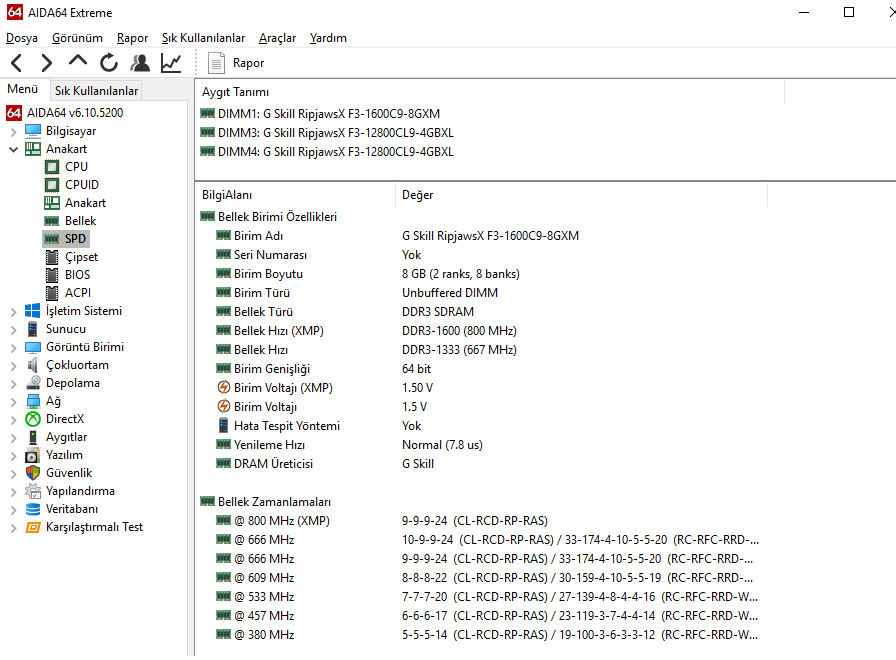The width and height of the screenshot is (896, 660).
Task: Open the Araçlar menu
Action: click(277, 38)
